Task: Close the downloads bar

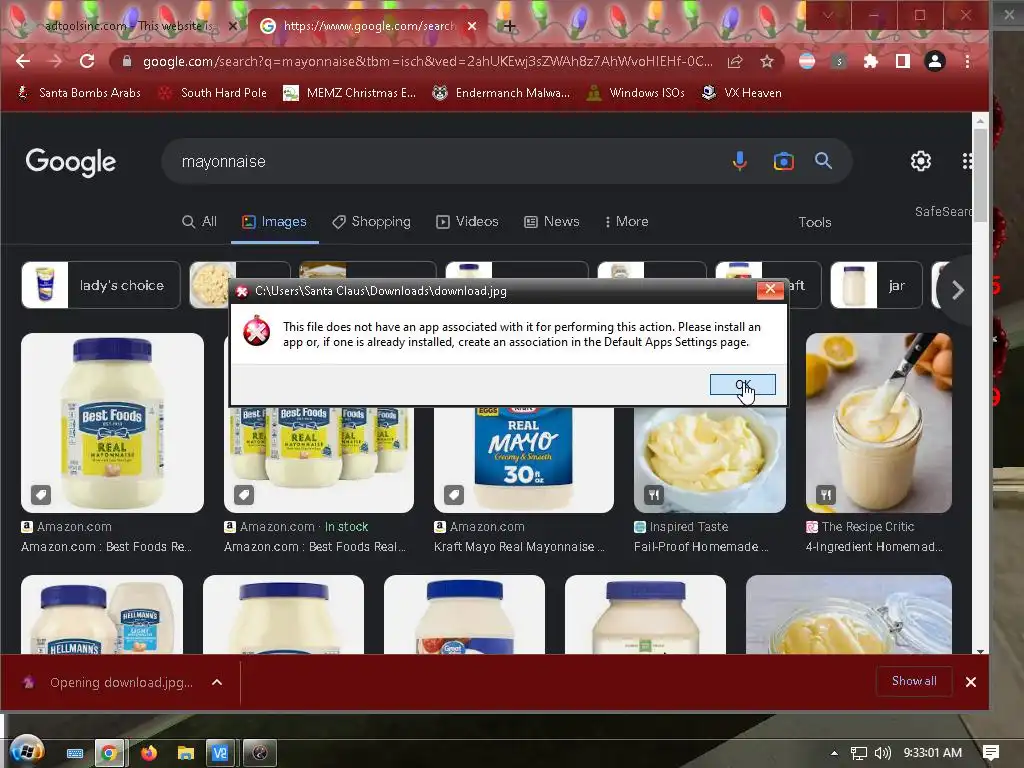Action: point(970,682)
